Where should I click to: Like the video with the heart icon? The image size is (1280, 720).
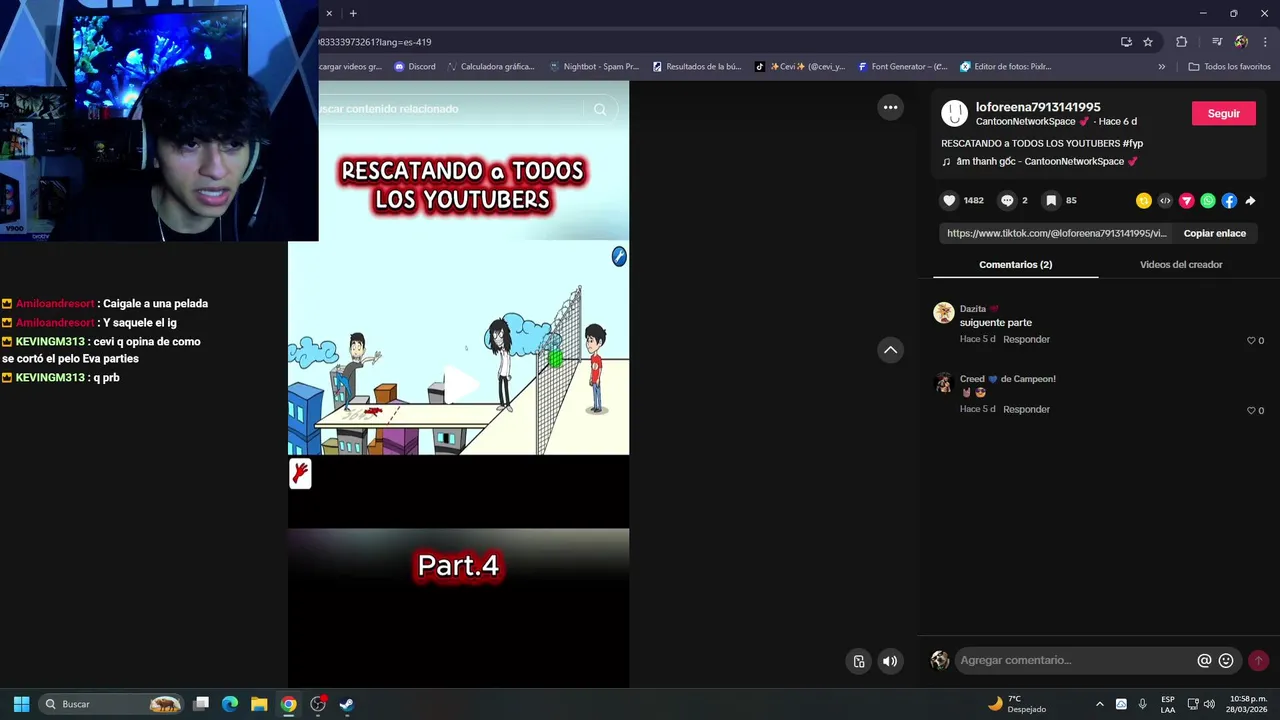click(949, 201)
